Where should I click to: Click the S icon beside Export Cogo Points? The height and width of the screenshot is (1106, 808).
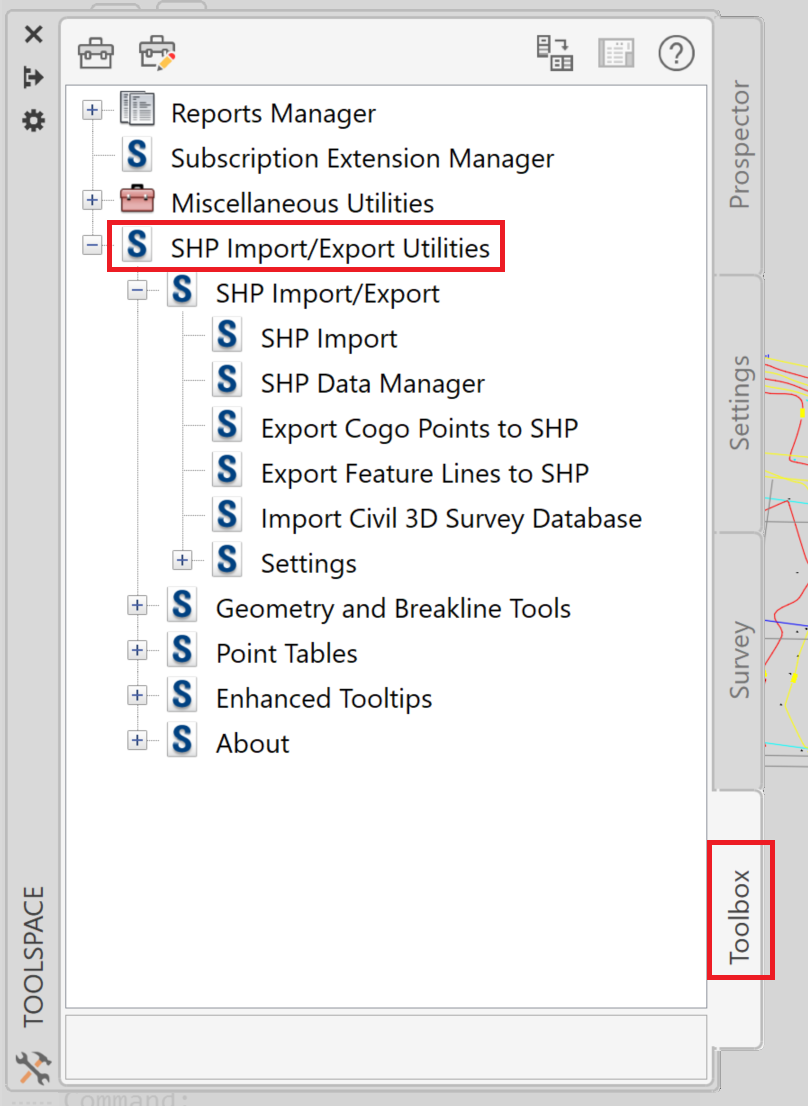click(227, 425)
